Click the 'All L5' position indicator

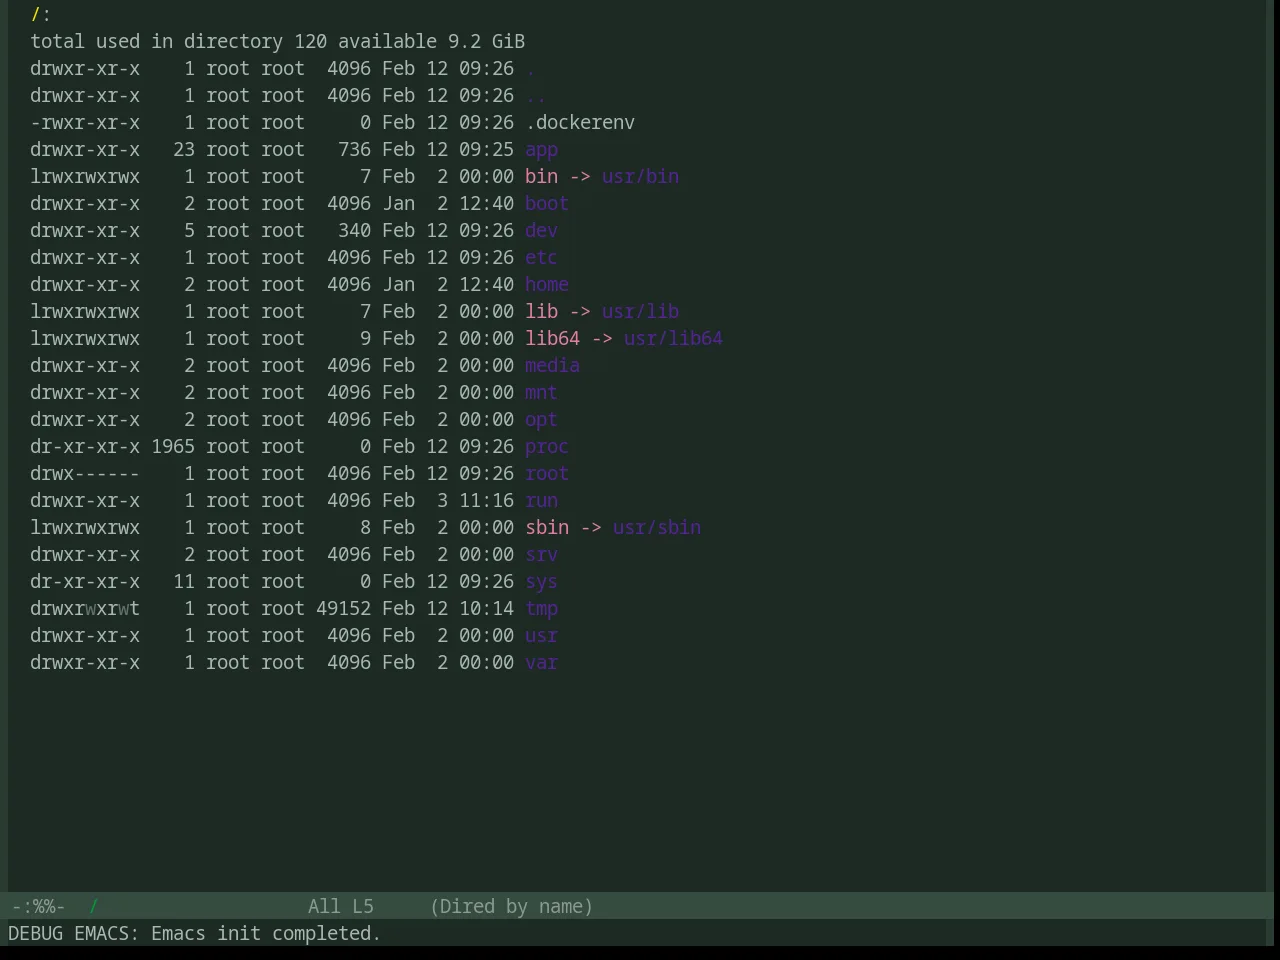click(341, 907)
